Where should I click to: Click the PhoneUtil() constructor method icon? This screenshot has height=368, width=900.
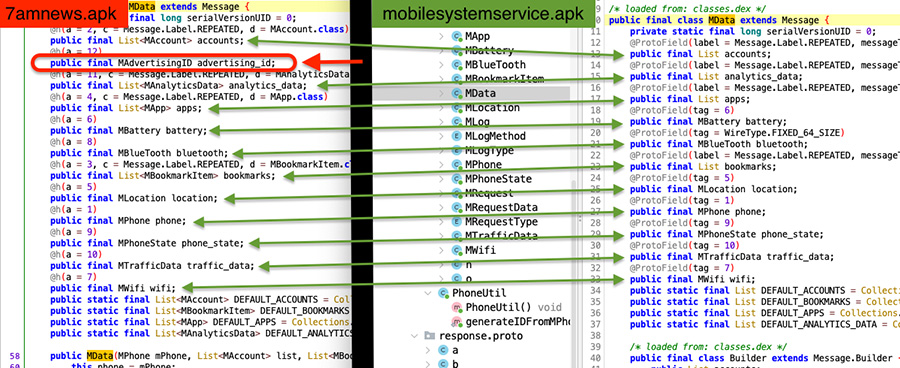[457, 307]
